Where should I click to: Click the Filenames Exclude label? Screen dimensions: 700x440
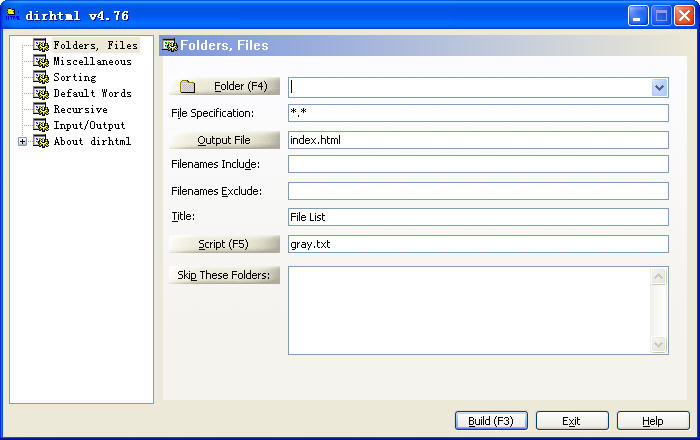pyautogui.click(x=217, y=191)
